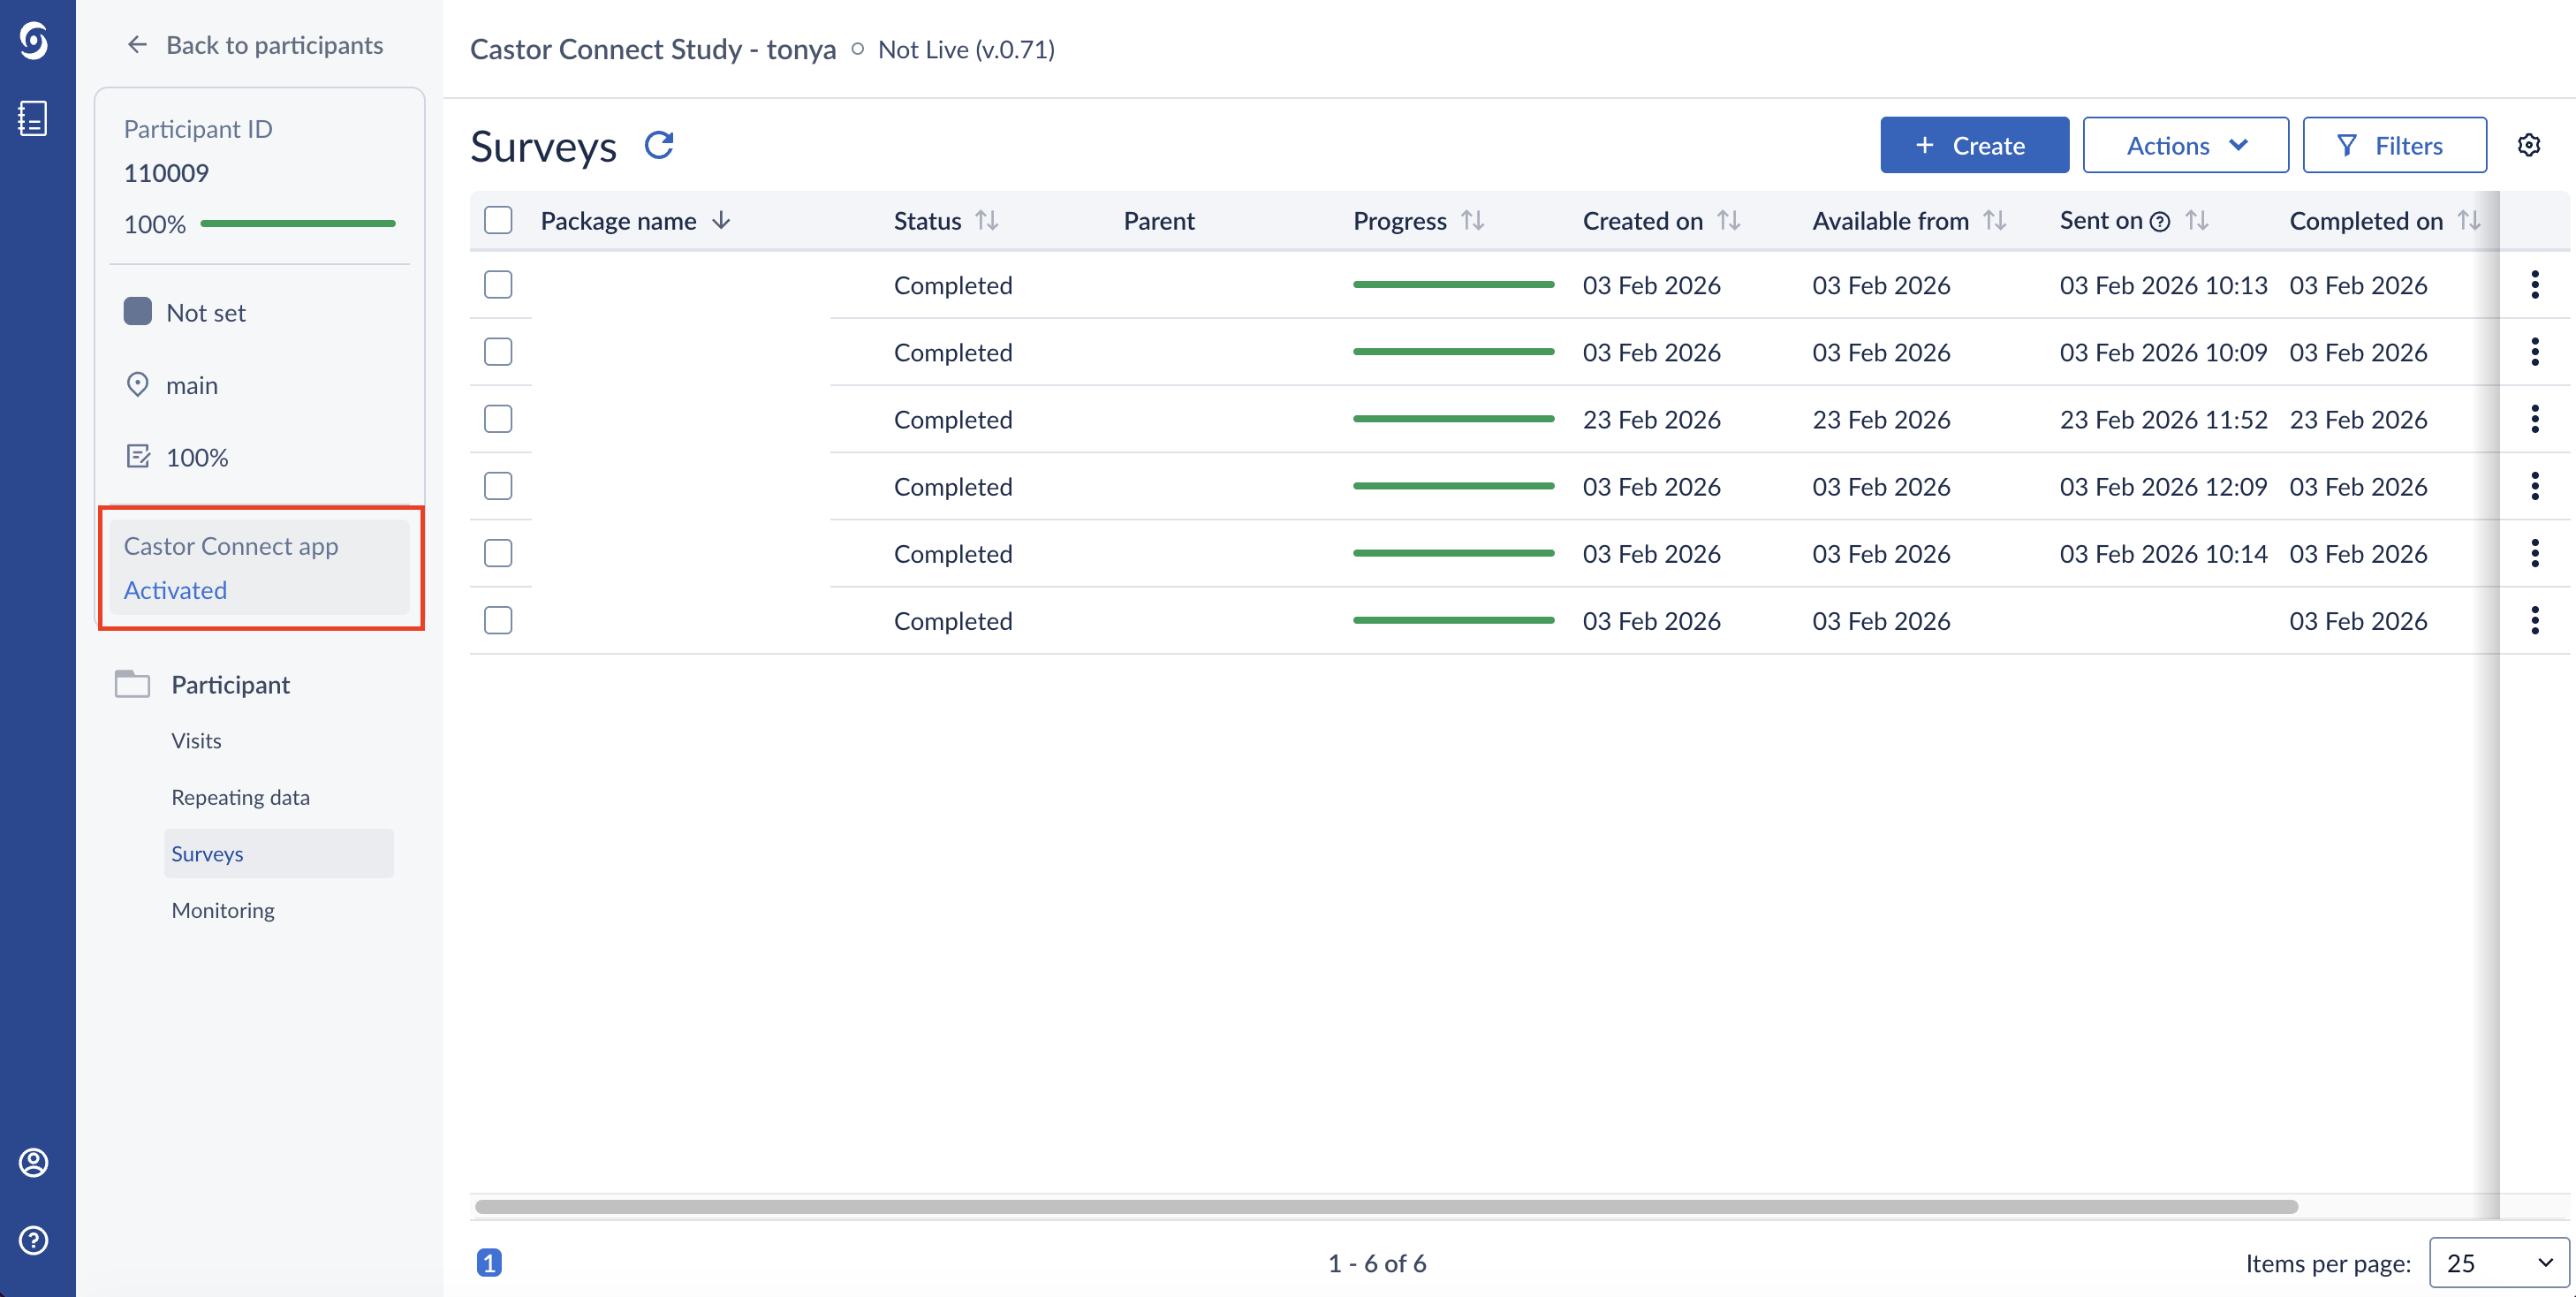This screenshot has width=2576, height=1297.
Task: Expand the Actions dropdown
Action: [x=2185, y=146]
